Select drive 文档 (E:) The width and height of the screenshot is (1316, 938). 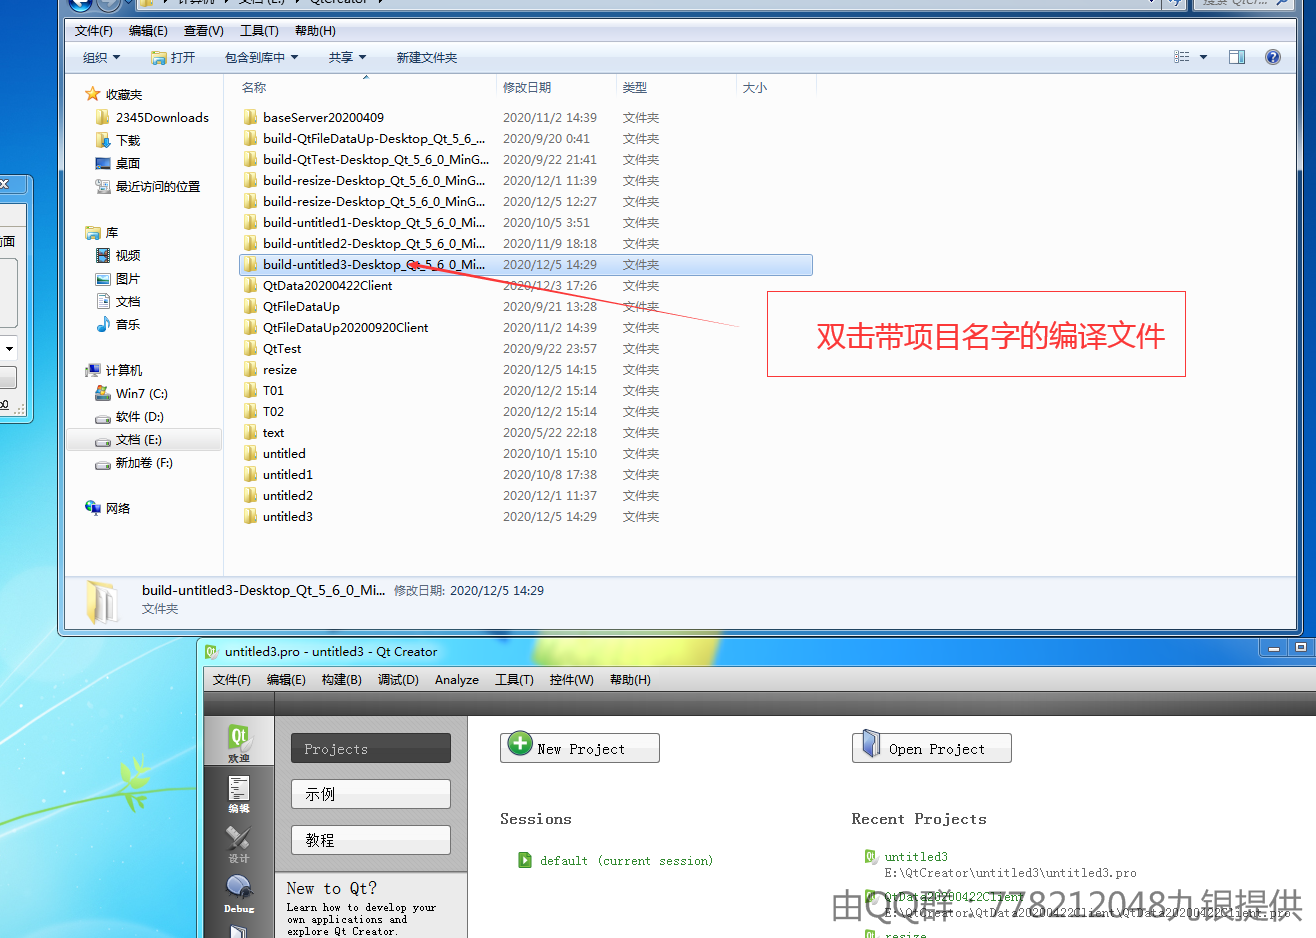click(145, 440)
